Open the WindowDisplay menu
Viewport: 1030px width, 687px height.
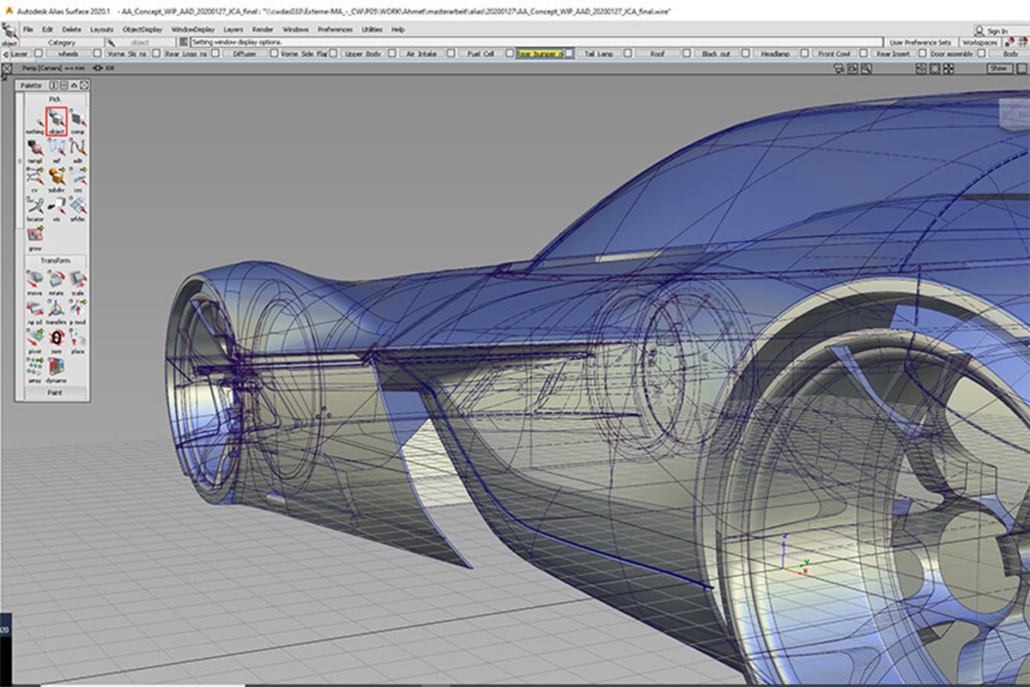(192, 30)
